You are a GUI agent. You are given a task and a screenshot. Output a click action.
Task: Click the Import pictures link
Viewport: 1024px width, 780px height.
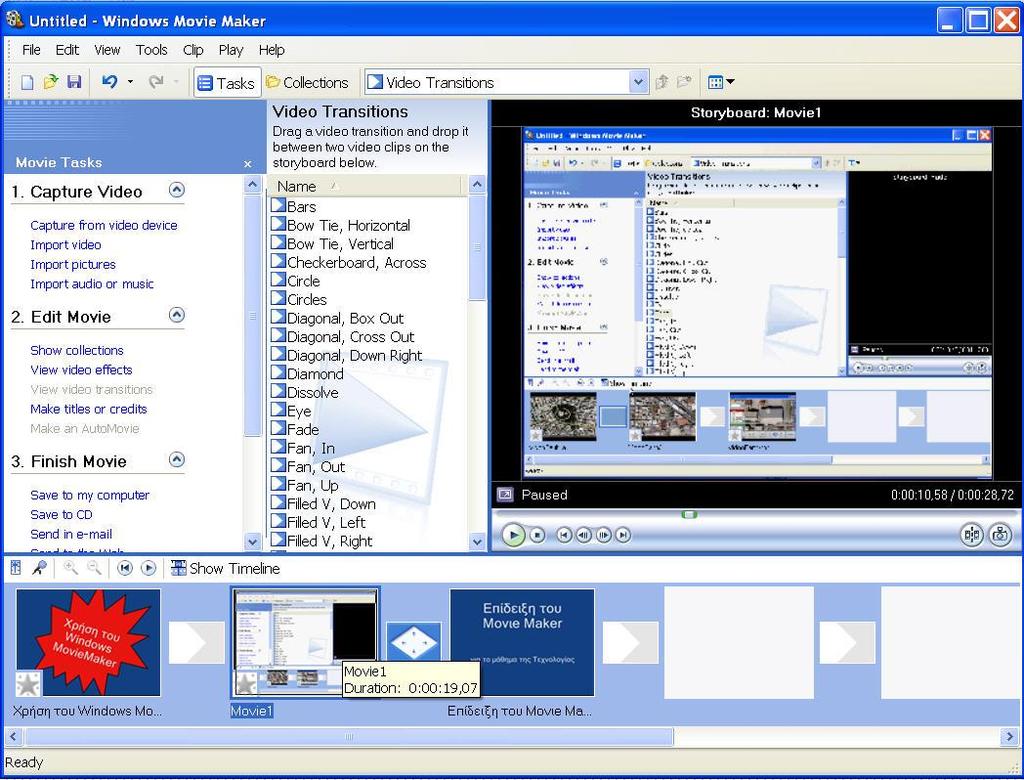point(72,265)
